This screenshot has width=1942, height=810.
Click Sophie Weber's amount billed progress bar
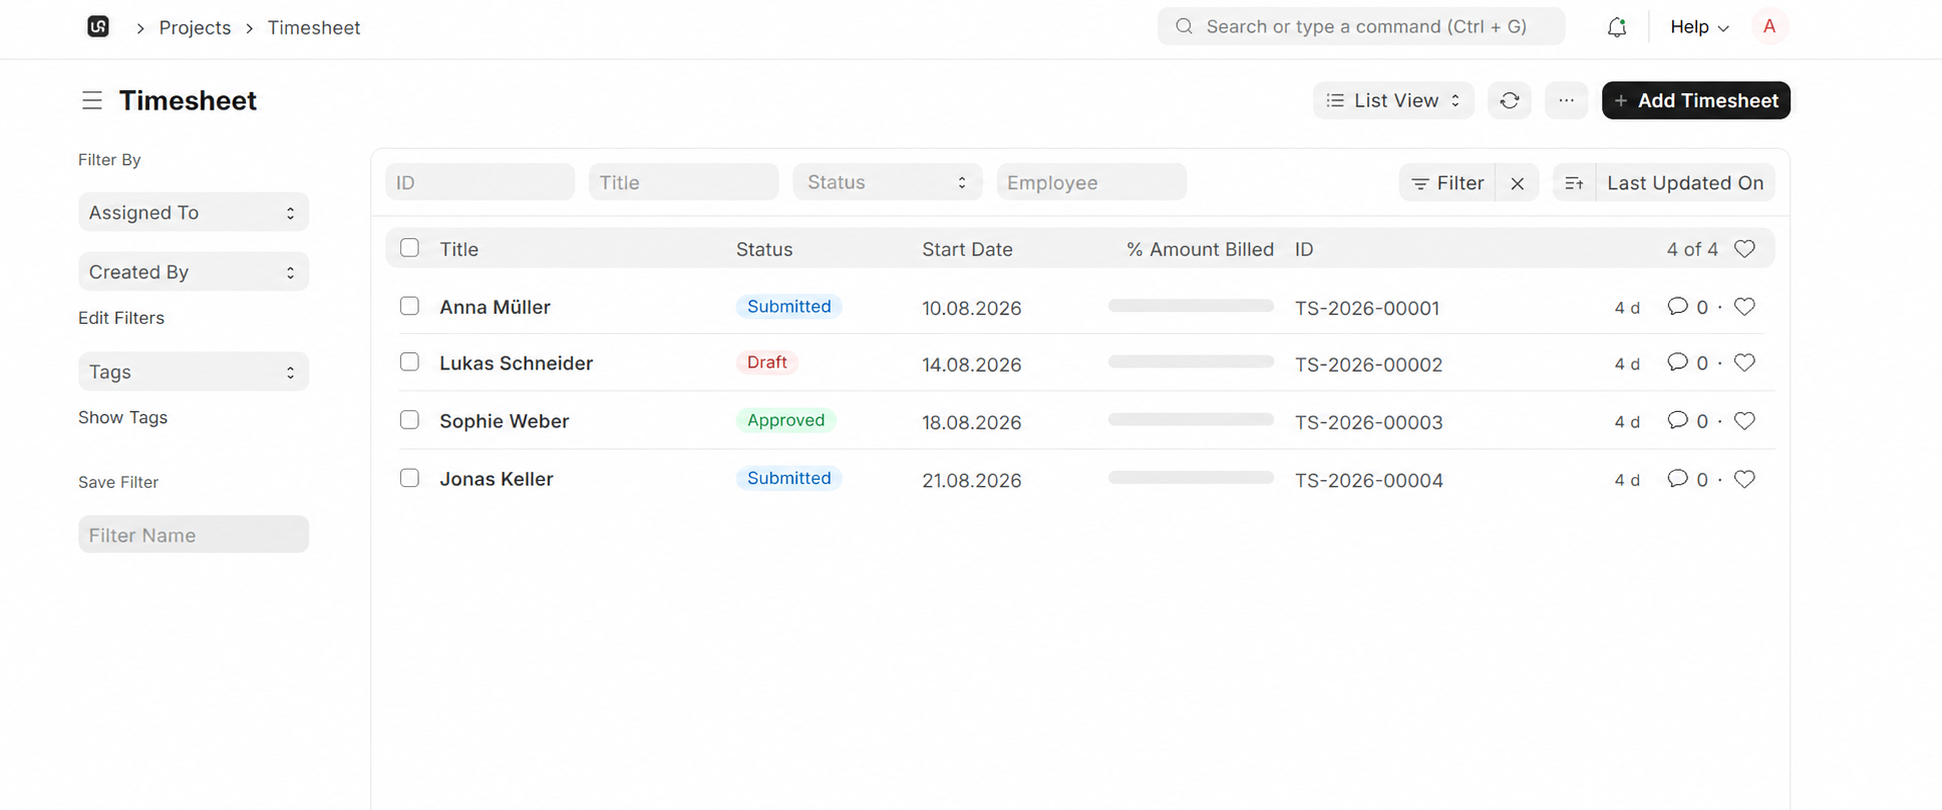[1190, 420]
